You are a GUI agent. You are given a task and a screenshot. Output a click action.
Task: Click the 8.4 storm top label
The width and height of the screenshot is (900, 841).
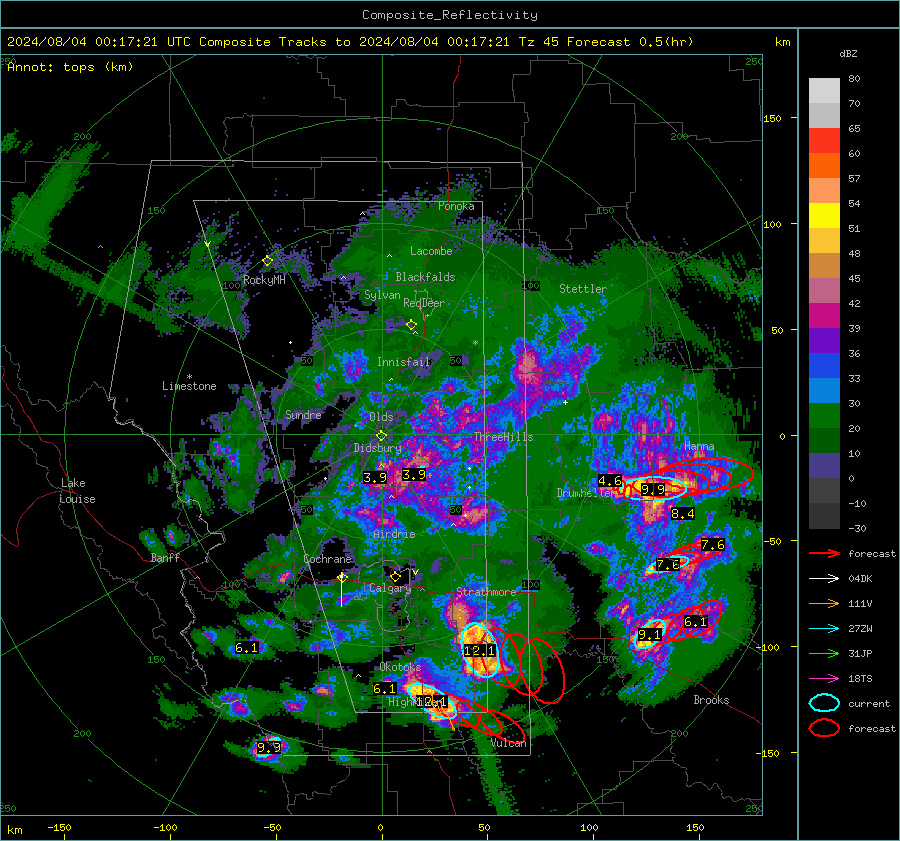(682, 514)
